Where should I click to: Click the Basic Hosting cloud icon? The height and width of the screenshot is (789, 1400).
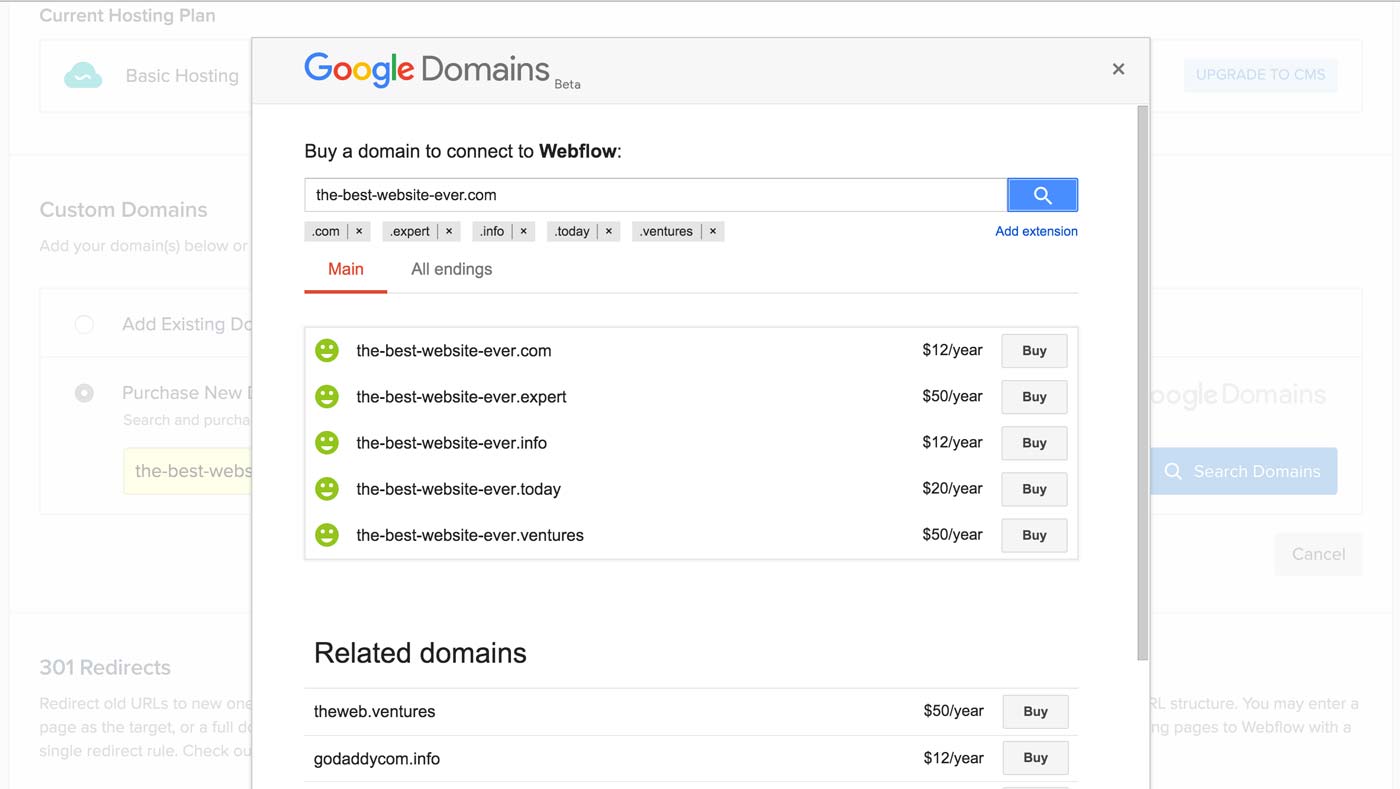point(83,75)
